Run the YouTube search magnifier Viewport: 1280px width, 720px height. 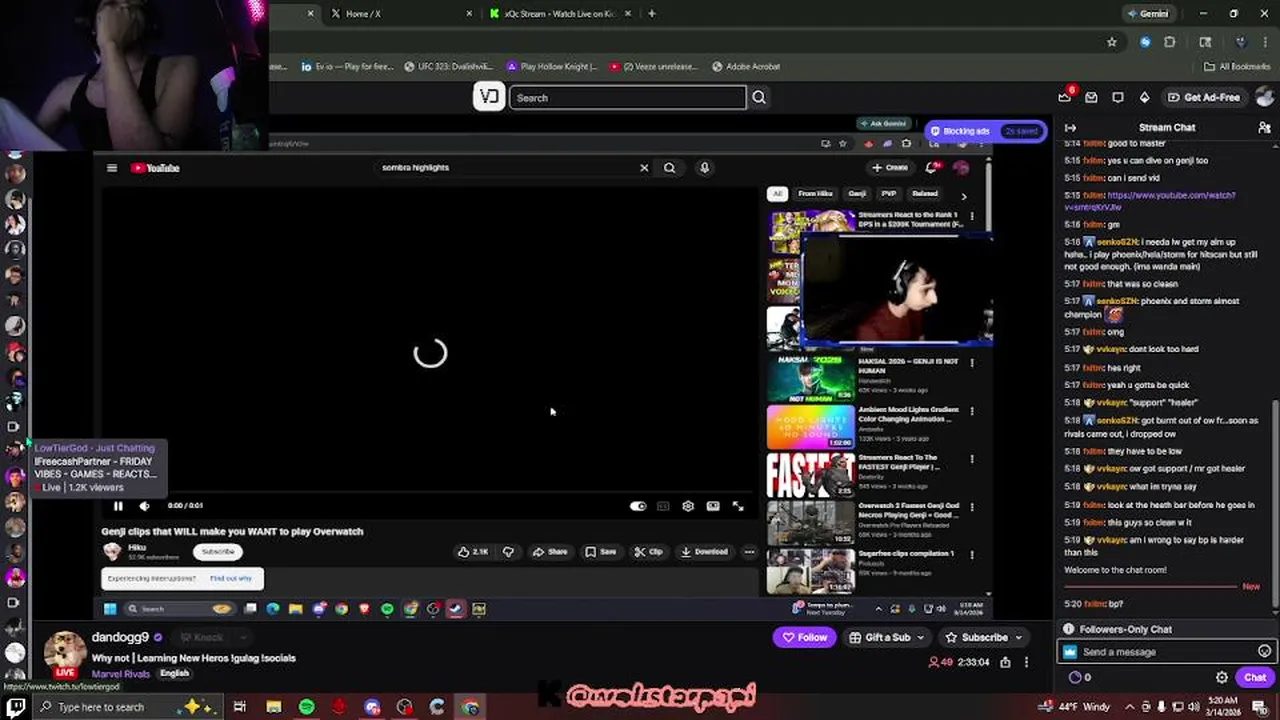pos(669,168)
